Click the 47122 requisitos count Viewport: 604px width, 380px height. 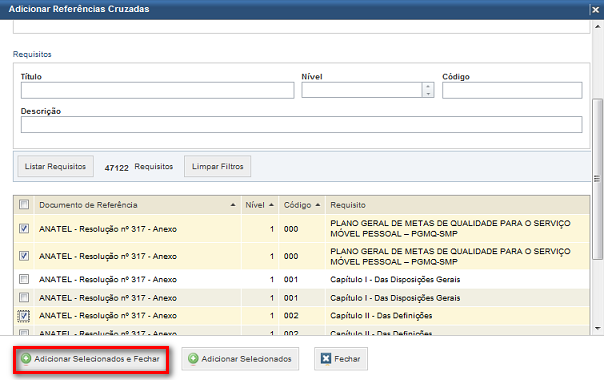pos(116,168)
